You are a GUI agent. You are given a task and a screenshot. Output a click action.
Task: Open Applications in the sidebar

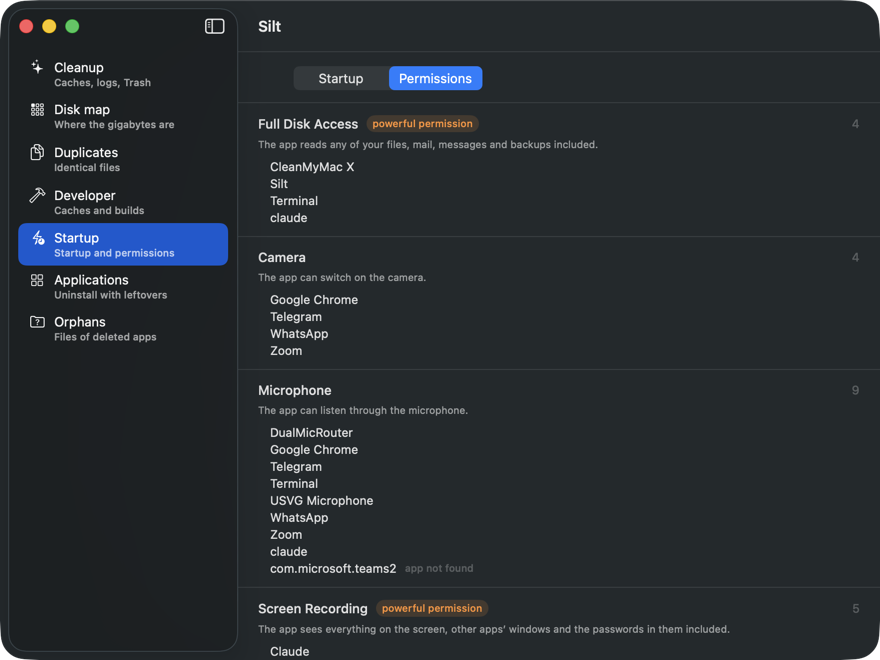[x=123, y=287]
